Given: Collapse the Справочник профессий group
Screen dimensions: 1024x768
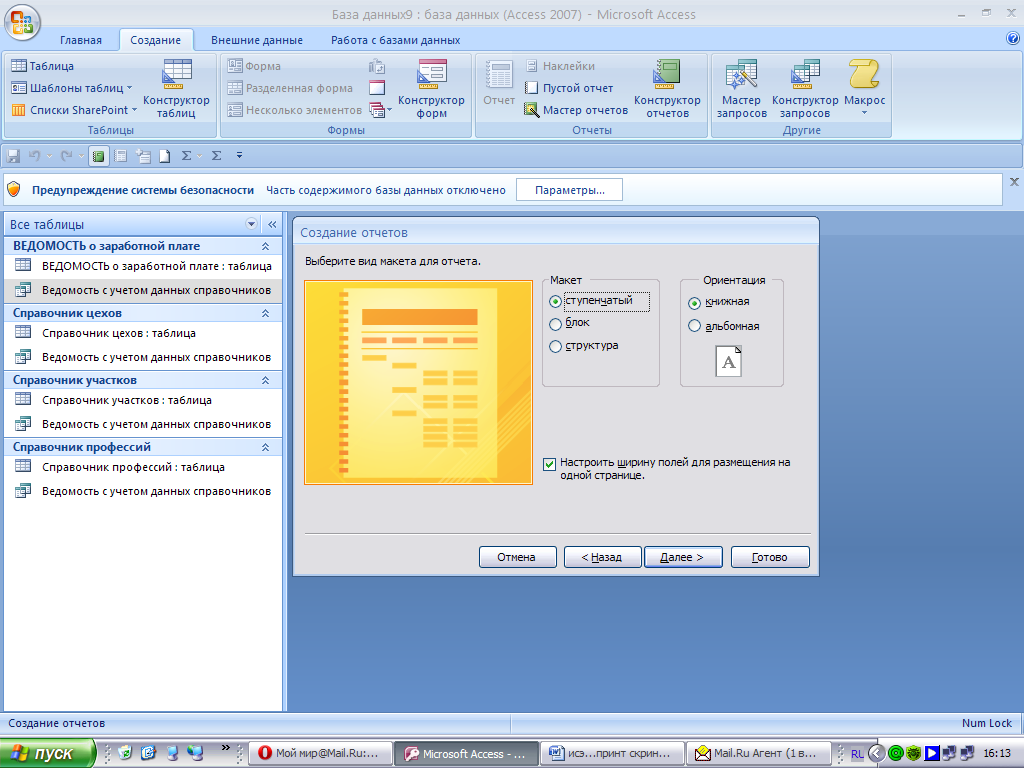Looking at the screenshot, I should point(265,447).
